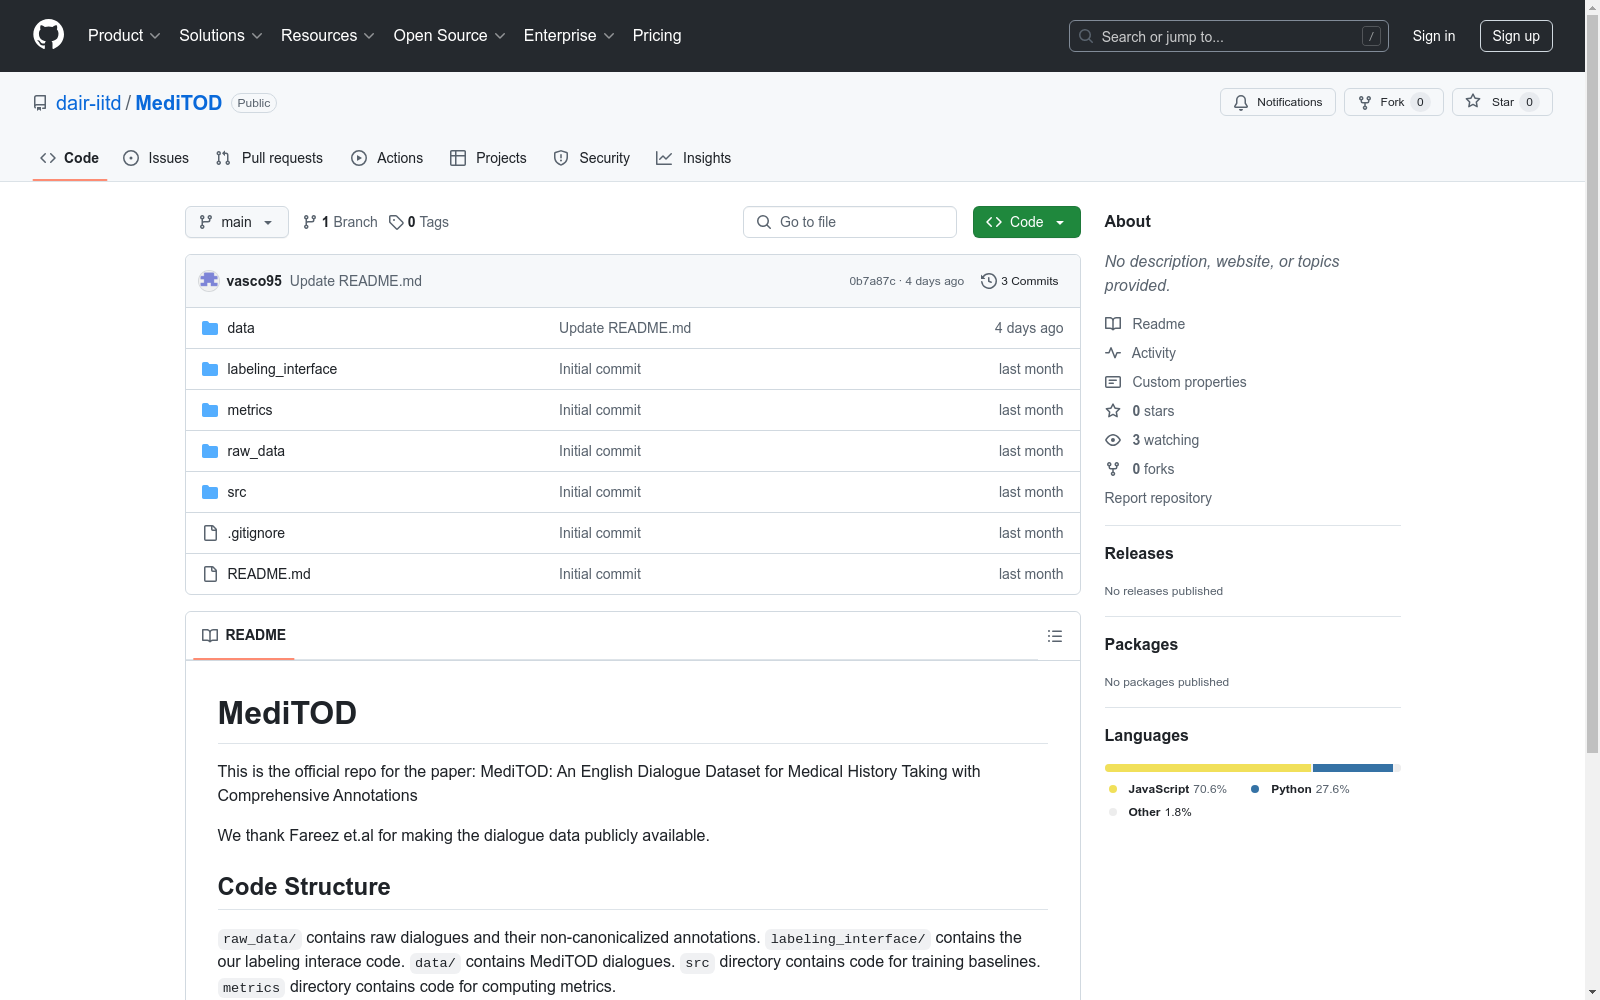Open the GitHub homepage logo

click(x=48, y=35)
